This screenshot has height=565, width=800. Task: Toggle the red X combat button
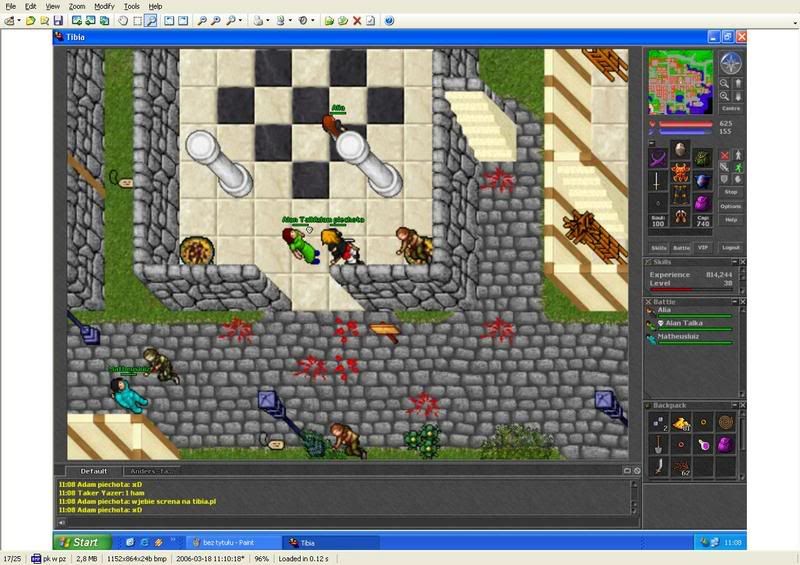point(724,155)
